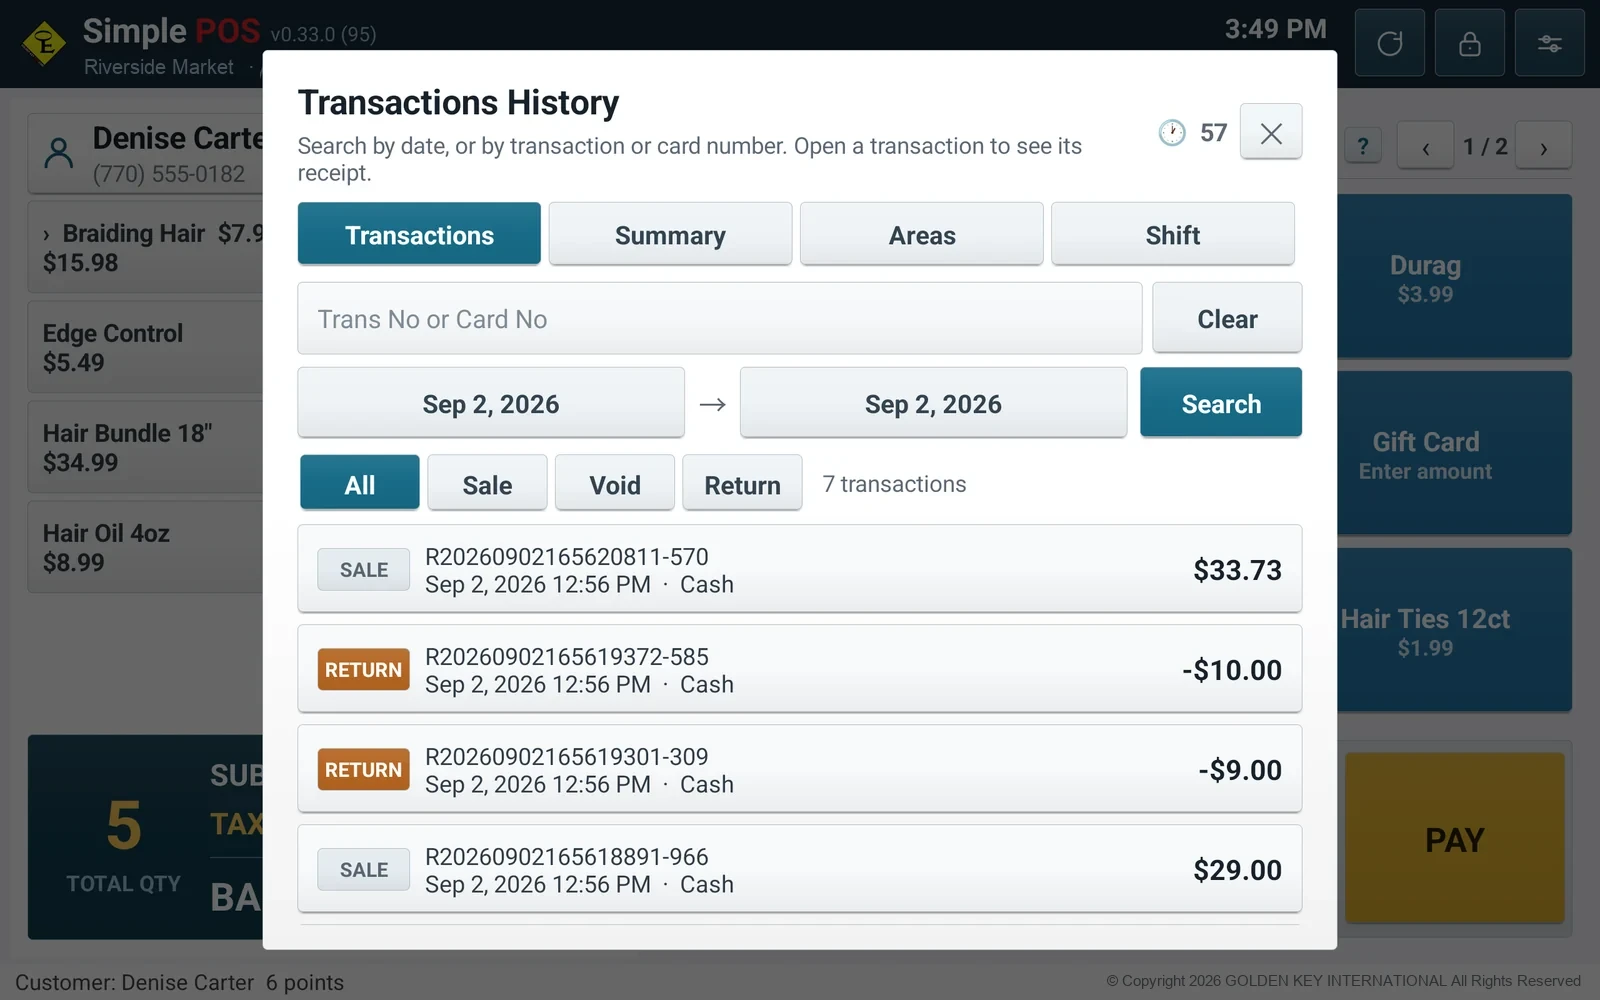Open return transaction R20260902165619372-585
Image resolution: width=1600 pixels, height=1000 pixels.
[x=800, y=669]
